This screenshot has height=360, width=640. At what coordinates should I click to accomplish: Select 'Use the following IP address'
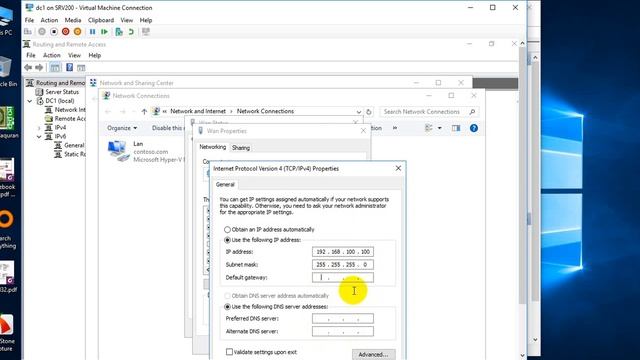[x=227, y=240]
